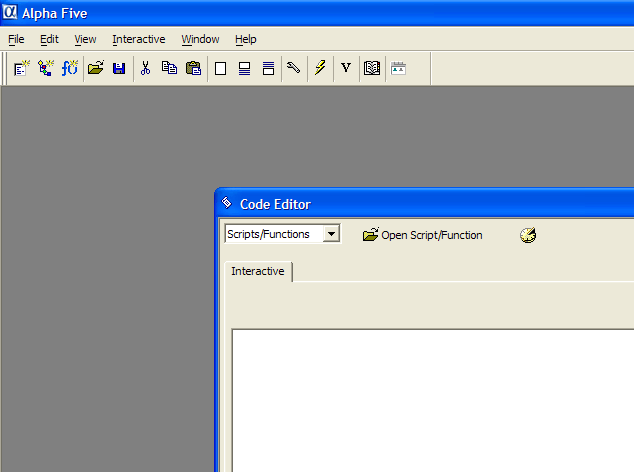
Task: Click the Open folder toolbar icon
Action: point(96,68)
